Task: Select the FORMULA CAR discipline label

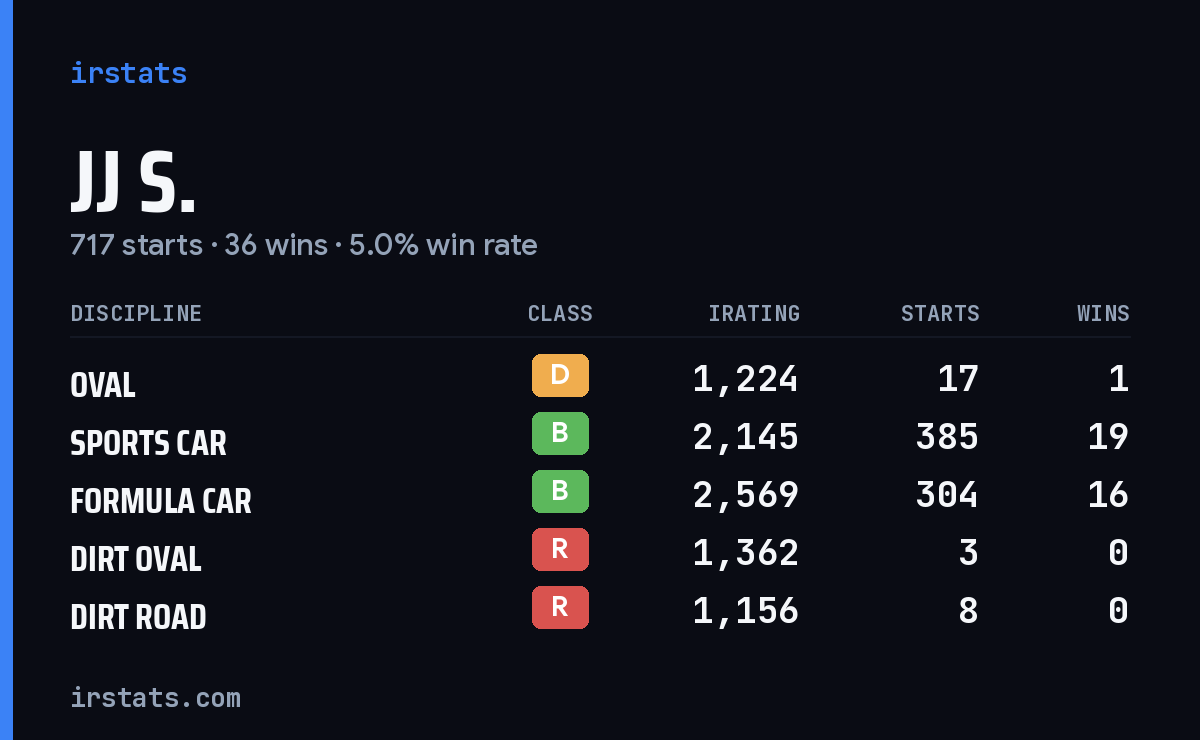Action: tap(161, 501)
